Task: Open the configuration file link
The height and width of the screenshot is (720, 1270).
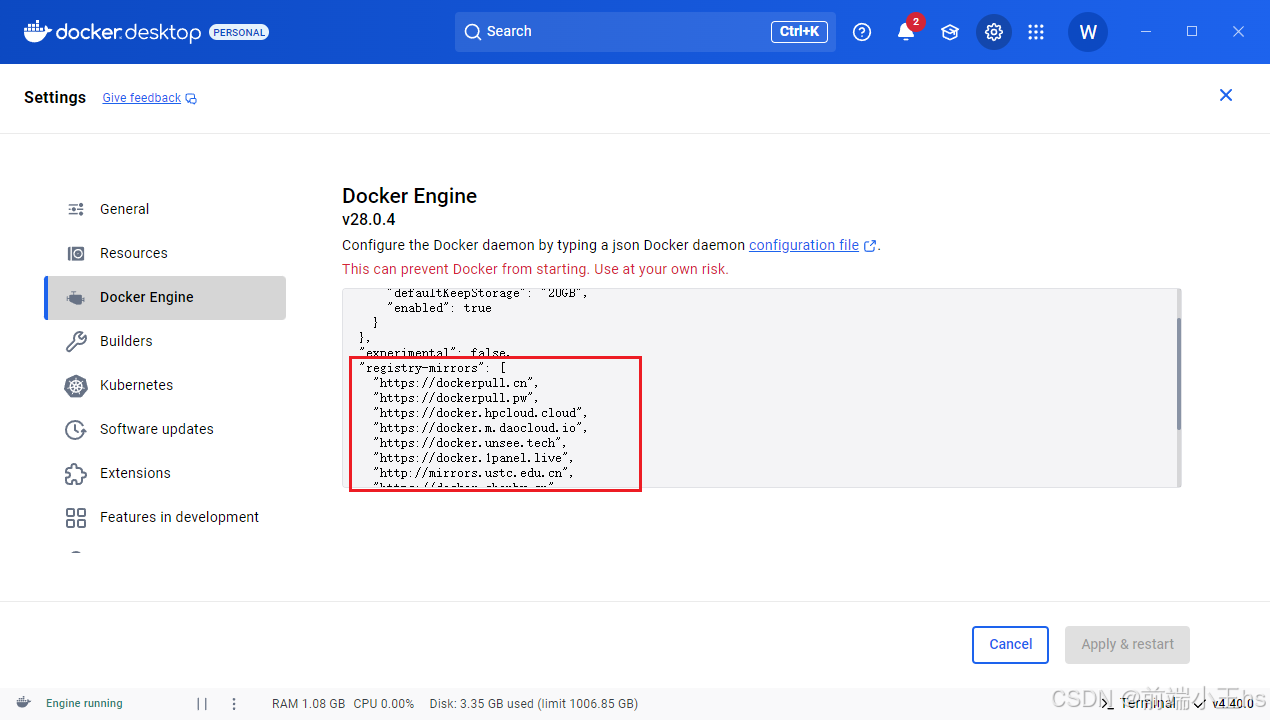Action: point(804,245)
